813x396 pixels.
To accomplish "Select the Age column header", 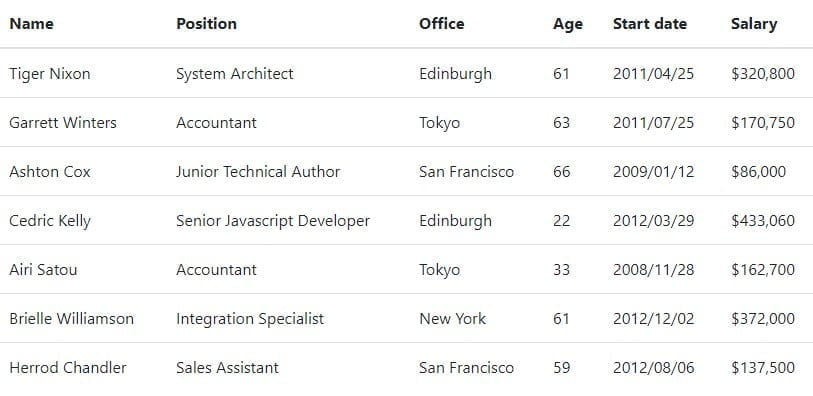I will pyautogui.click(x=568, y=24).
